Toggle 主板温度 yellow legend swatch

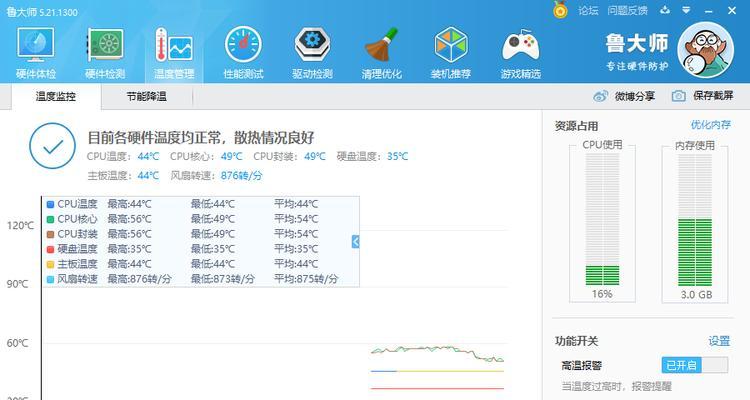pyautogui.click(x=50, y=264)
